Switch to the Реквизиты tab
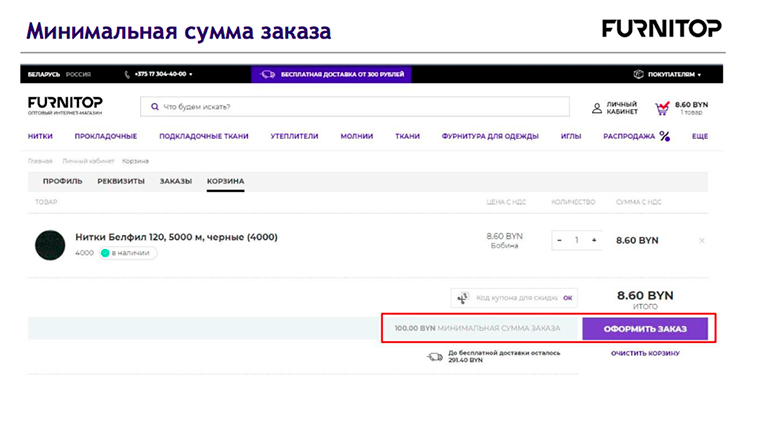Viewport: 770px width, 431px height. tap(121, 181)
